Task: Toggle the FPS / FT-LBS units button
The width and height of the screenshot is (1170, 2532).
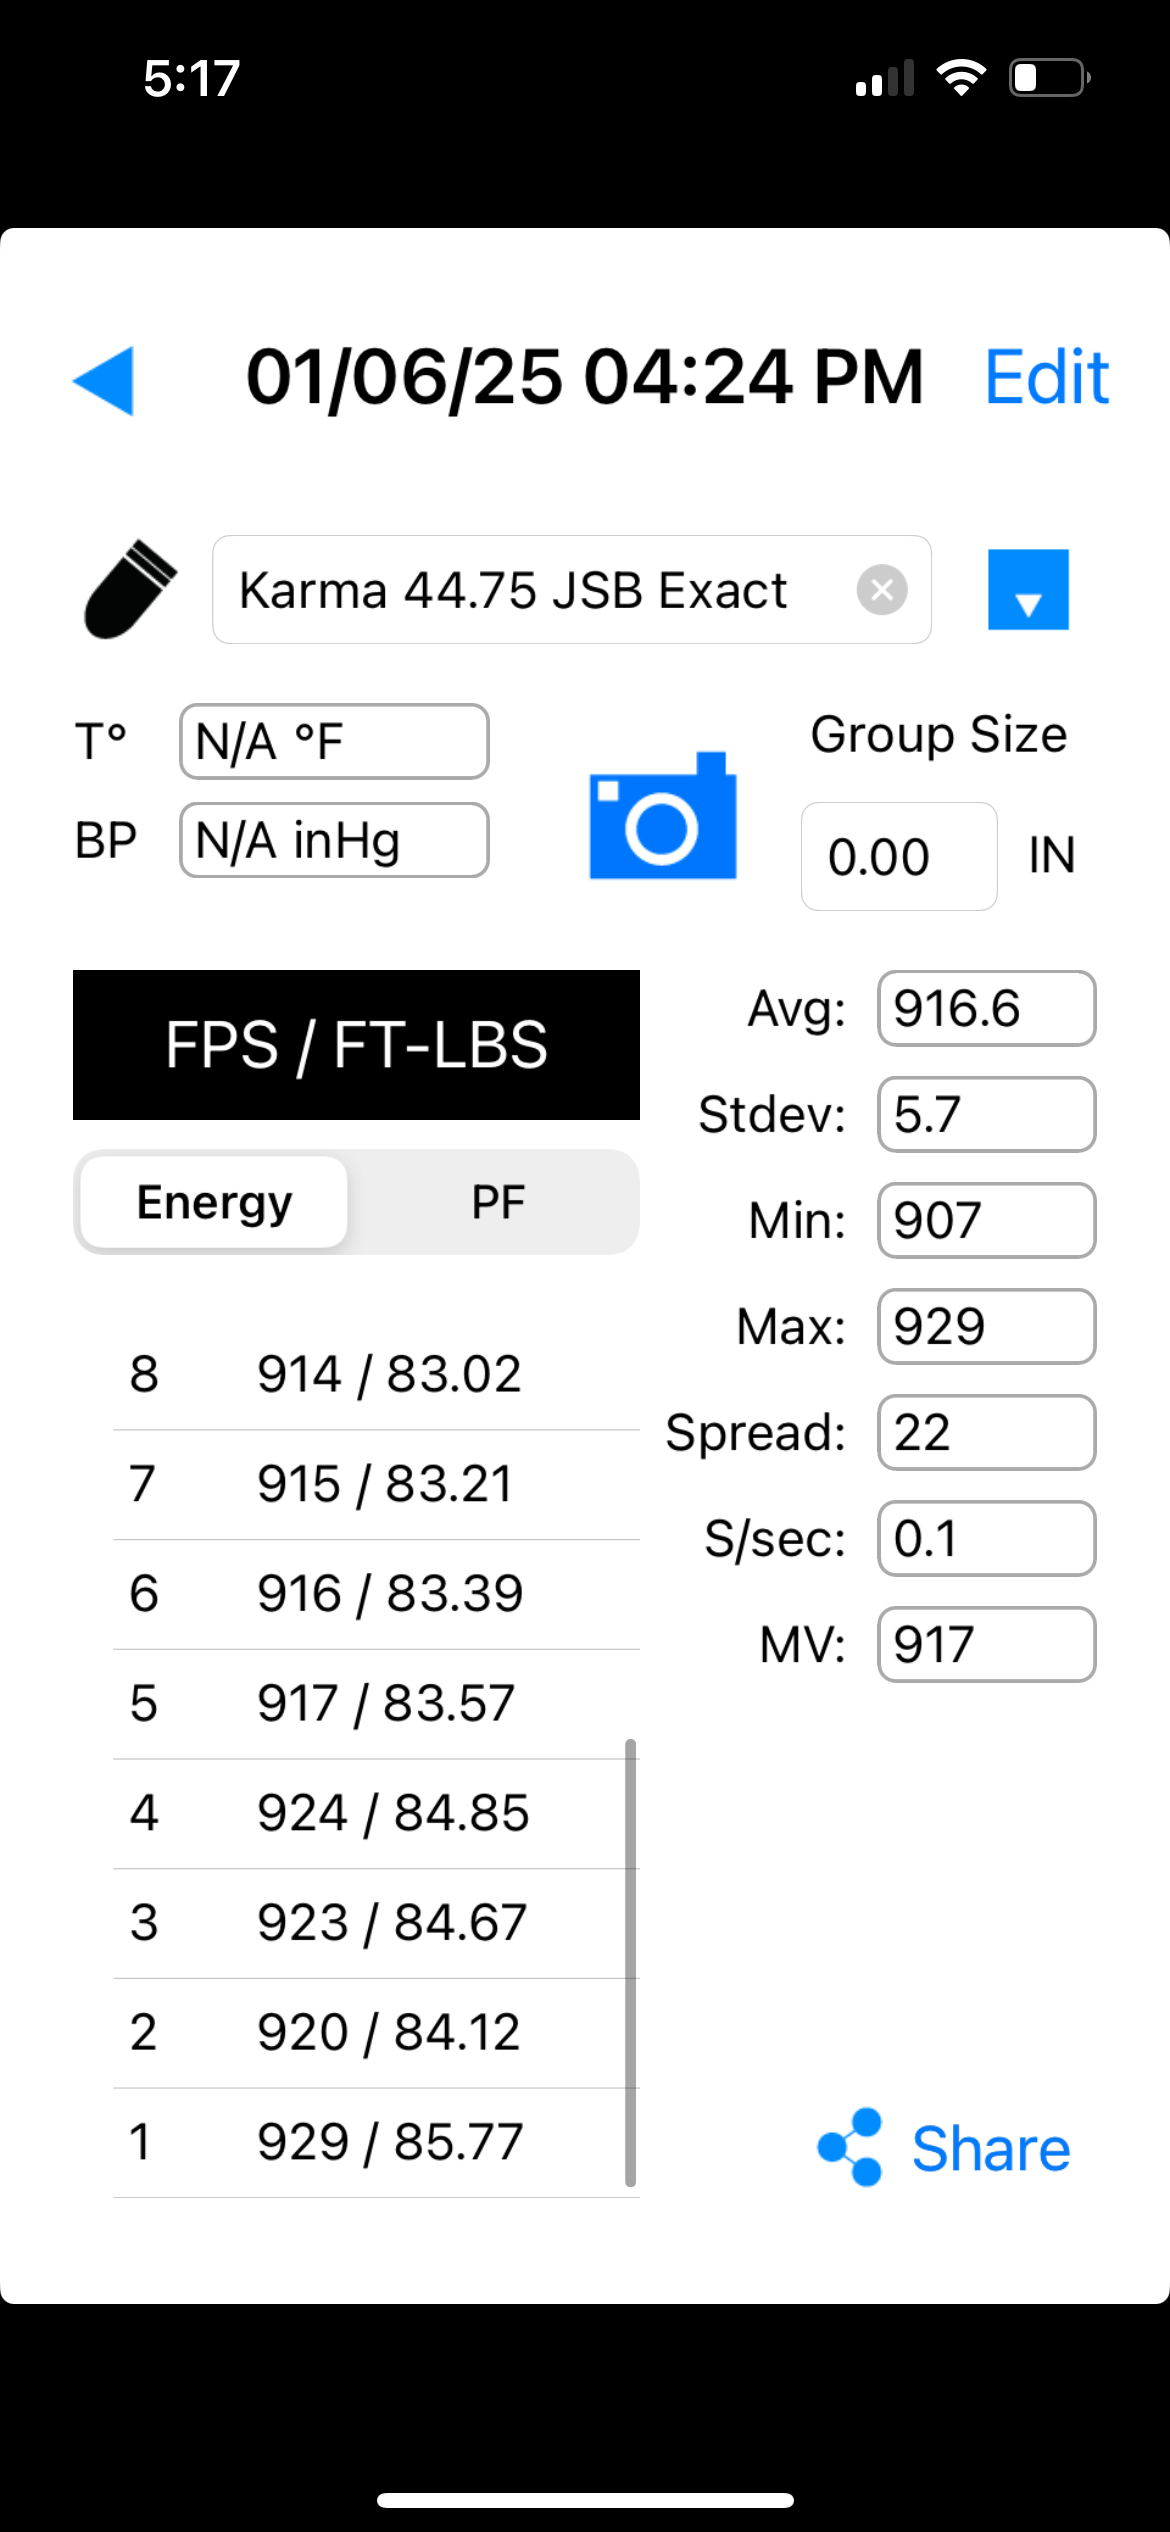Action: click(356, 1045)
